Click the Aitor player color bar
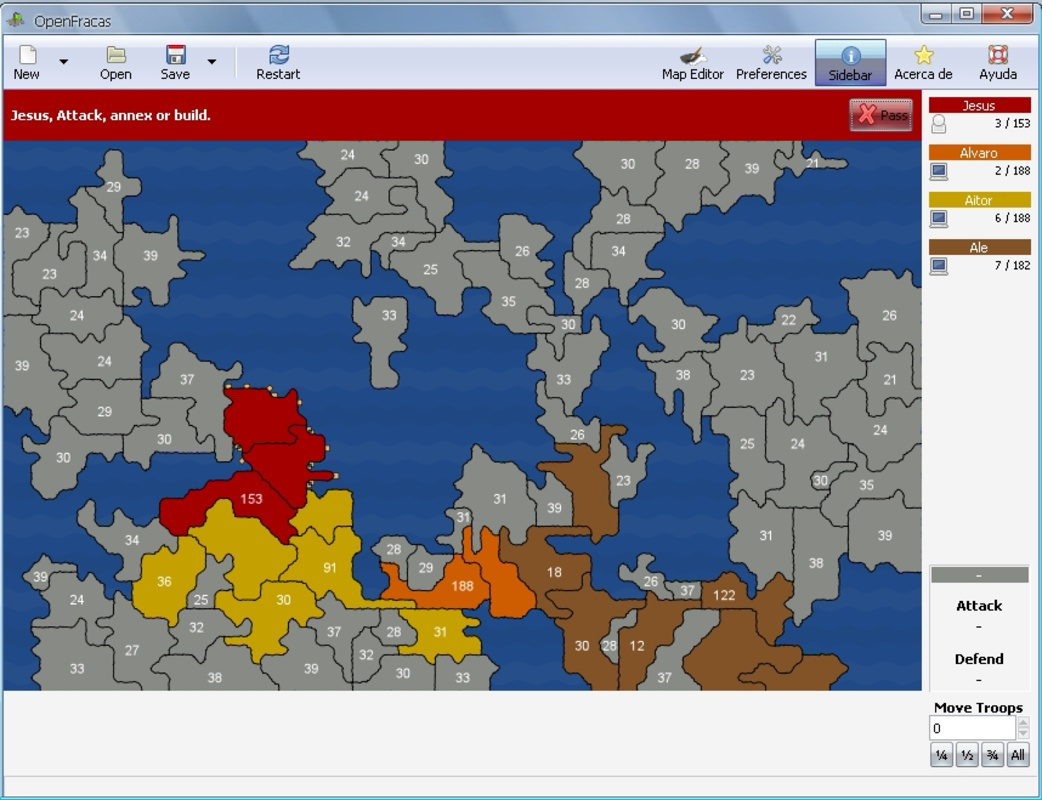 tap(980, 200)
